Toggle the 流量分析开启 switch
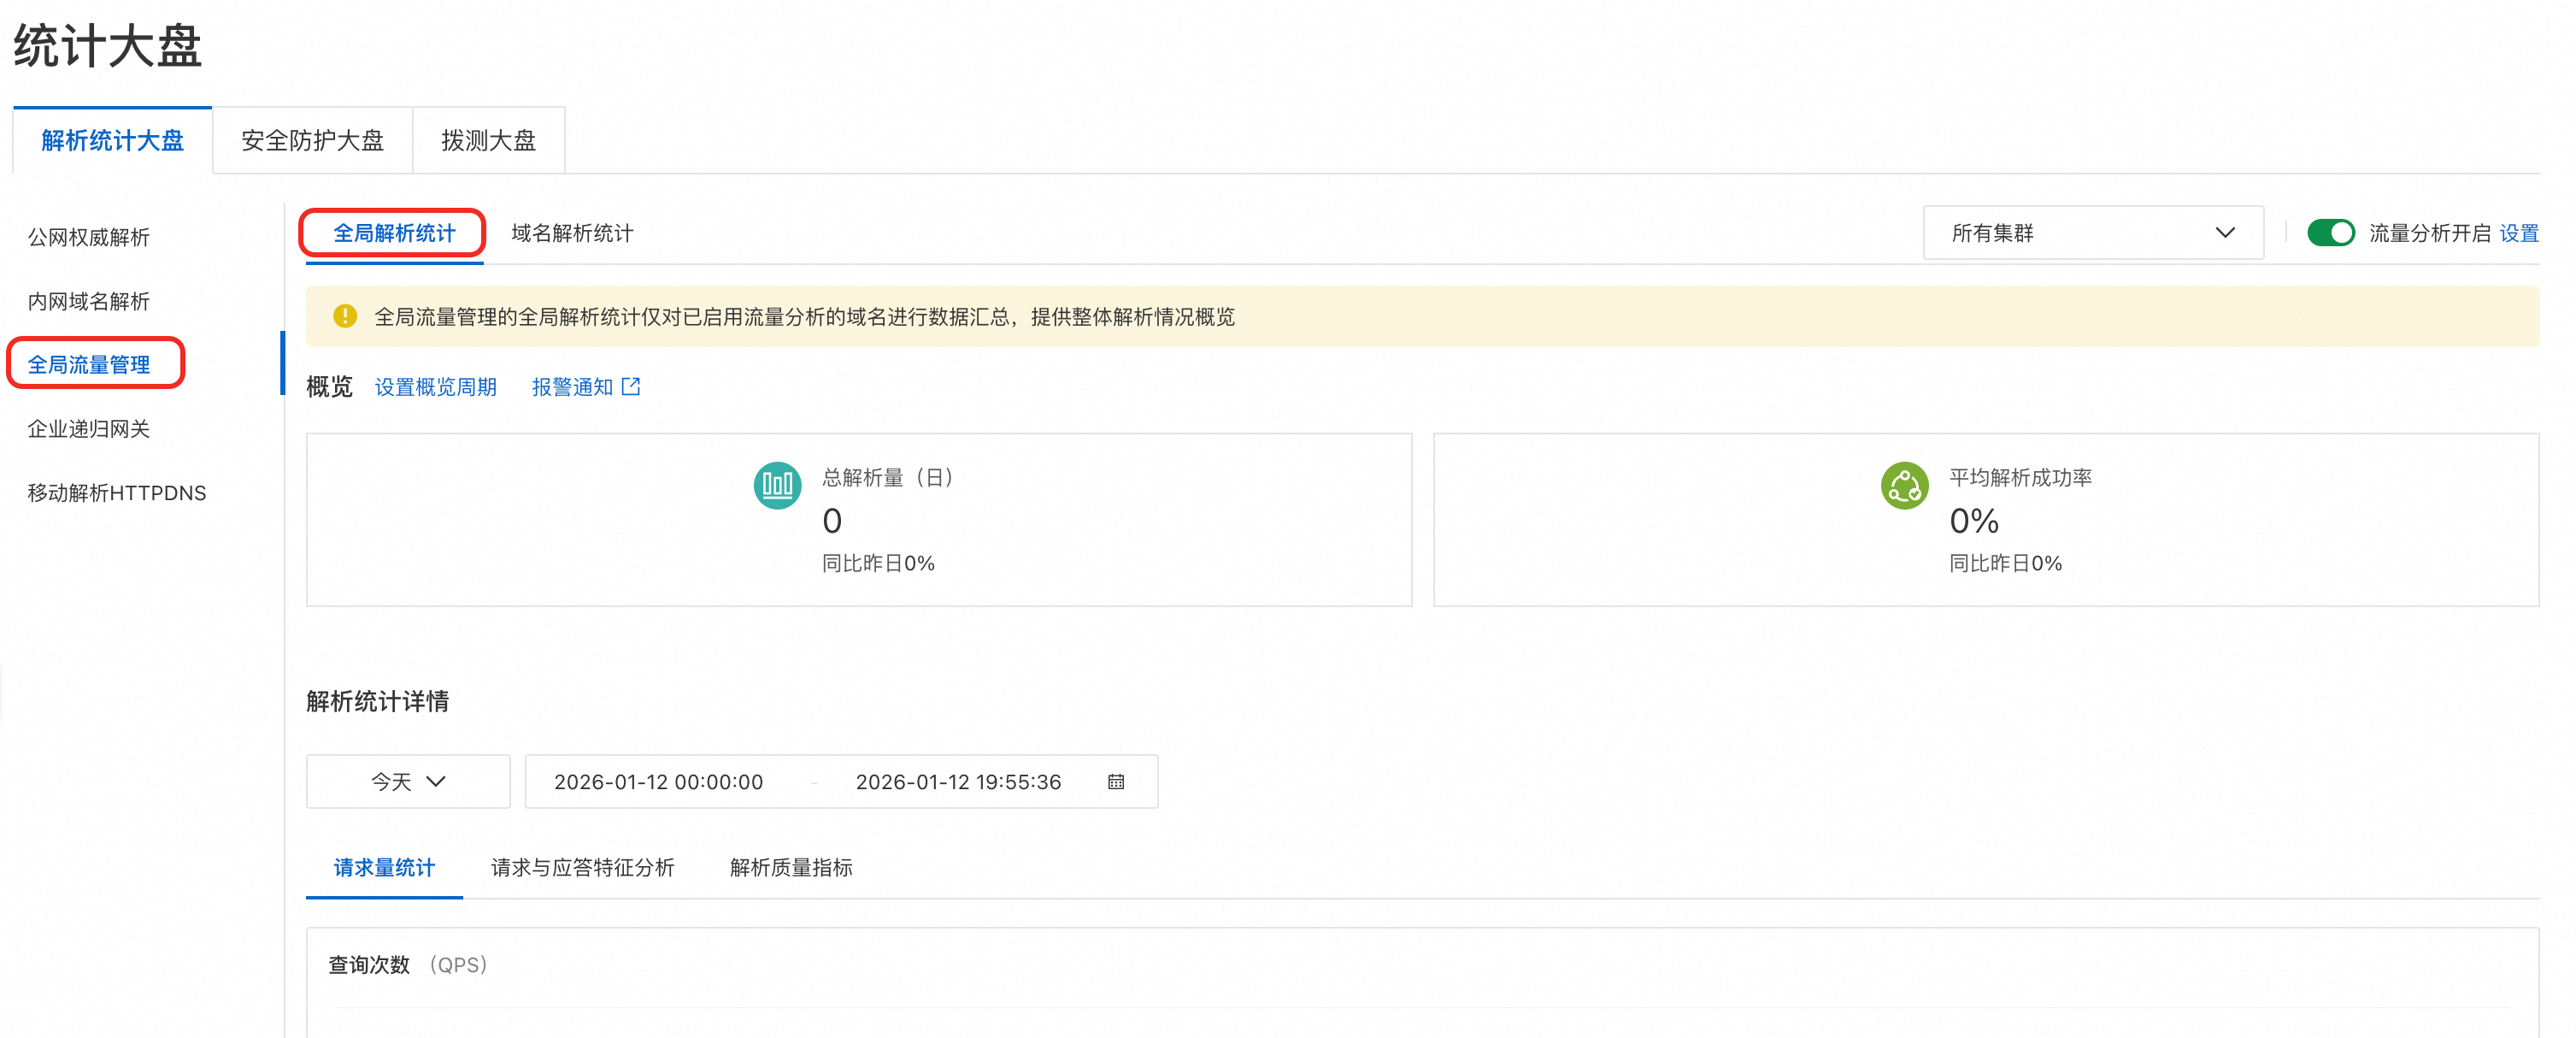The width and height of the screenshot is (2576, 1038). (2329, 233)
